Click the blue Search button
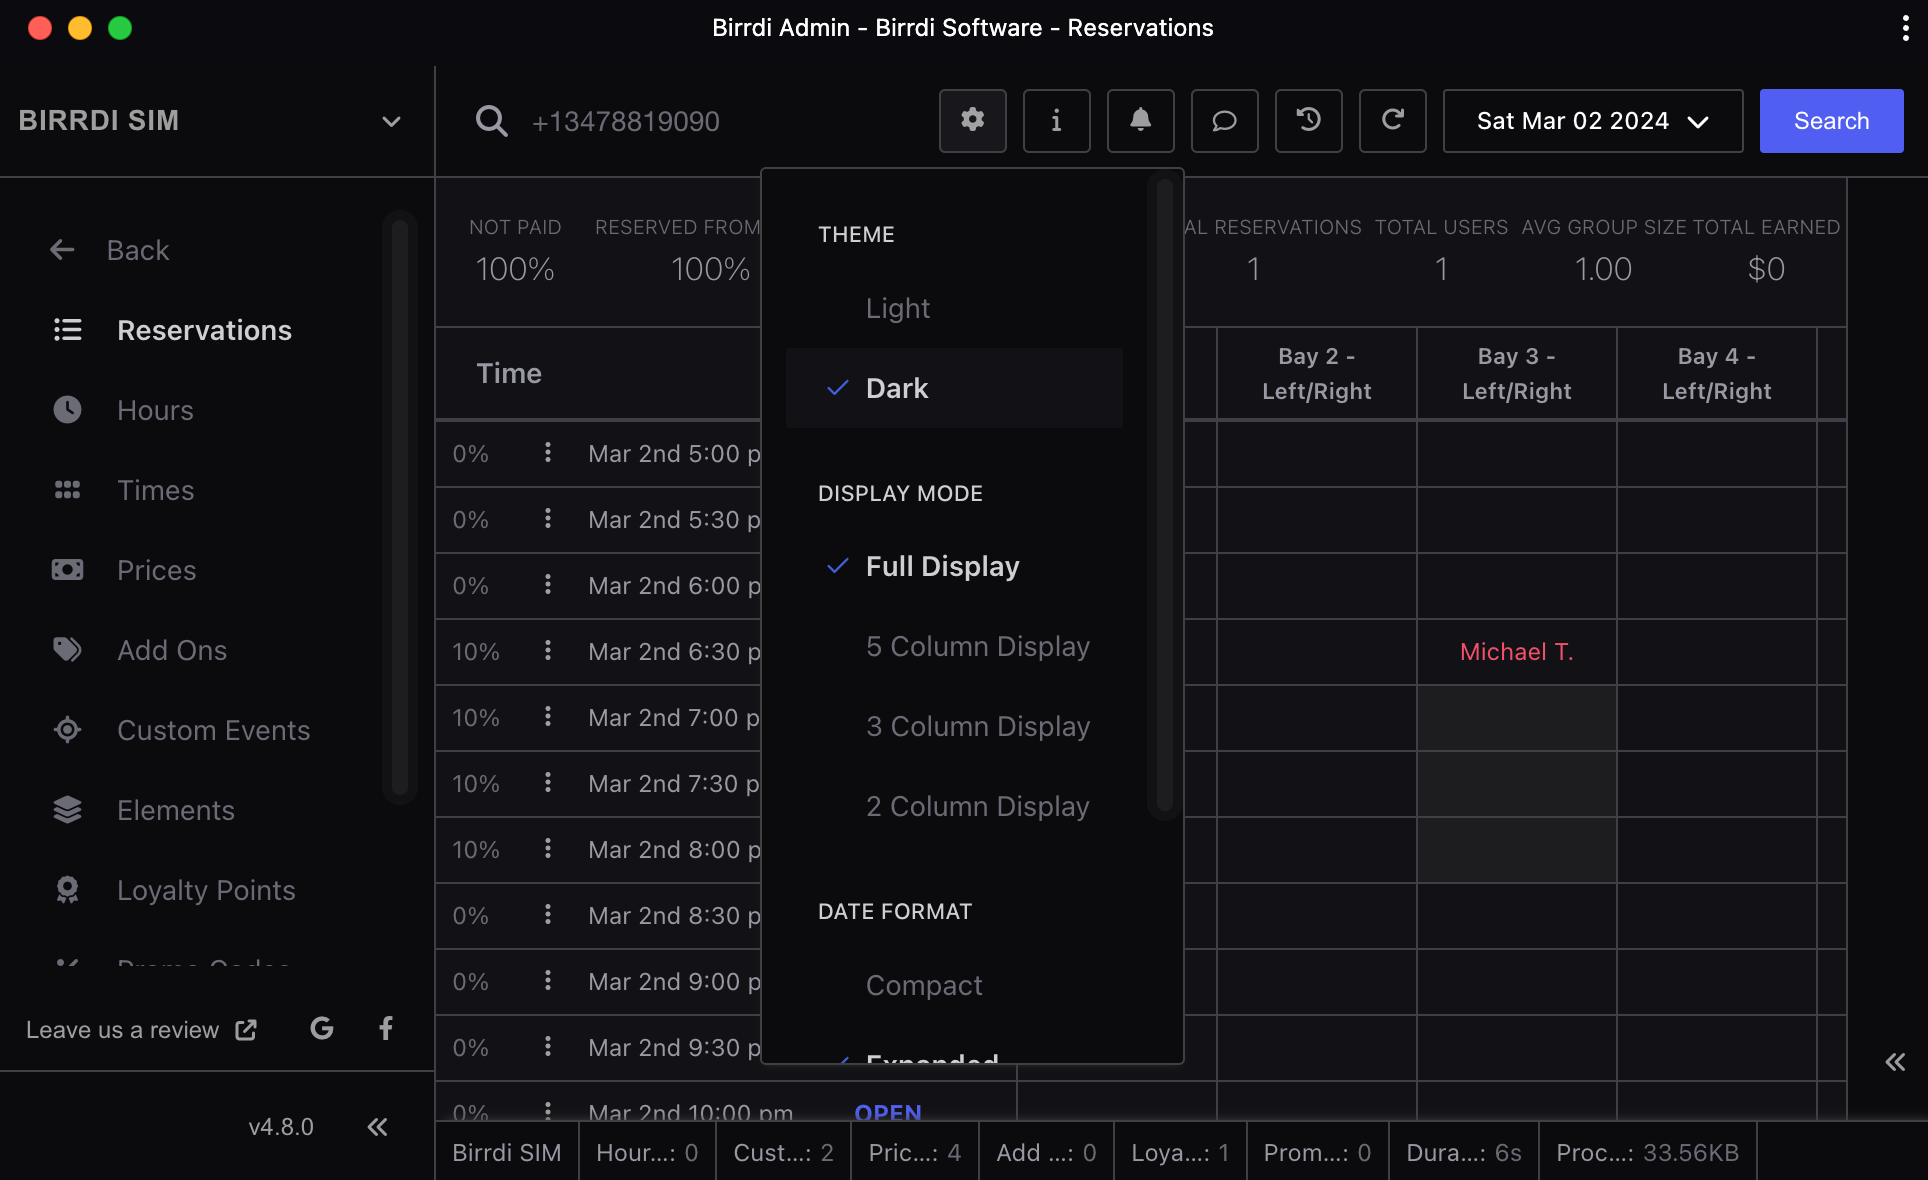The height and width of the screenshot is (1180, 1928). click(1831, 121)
